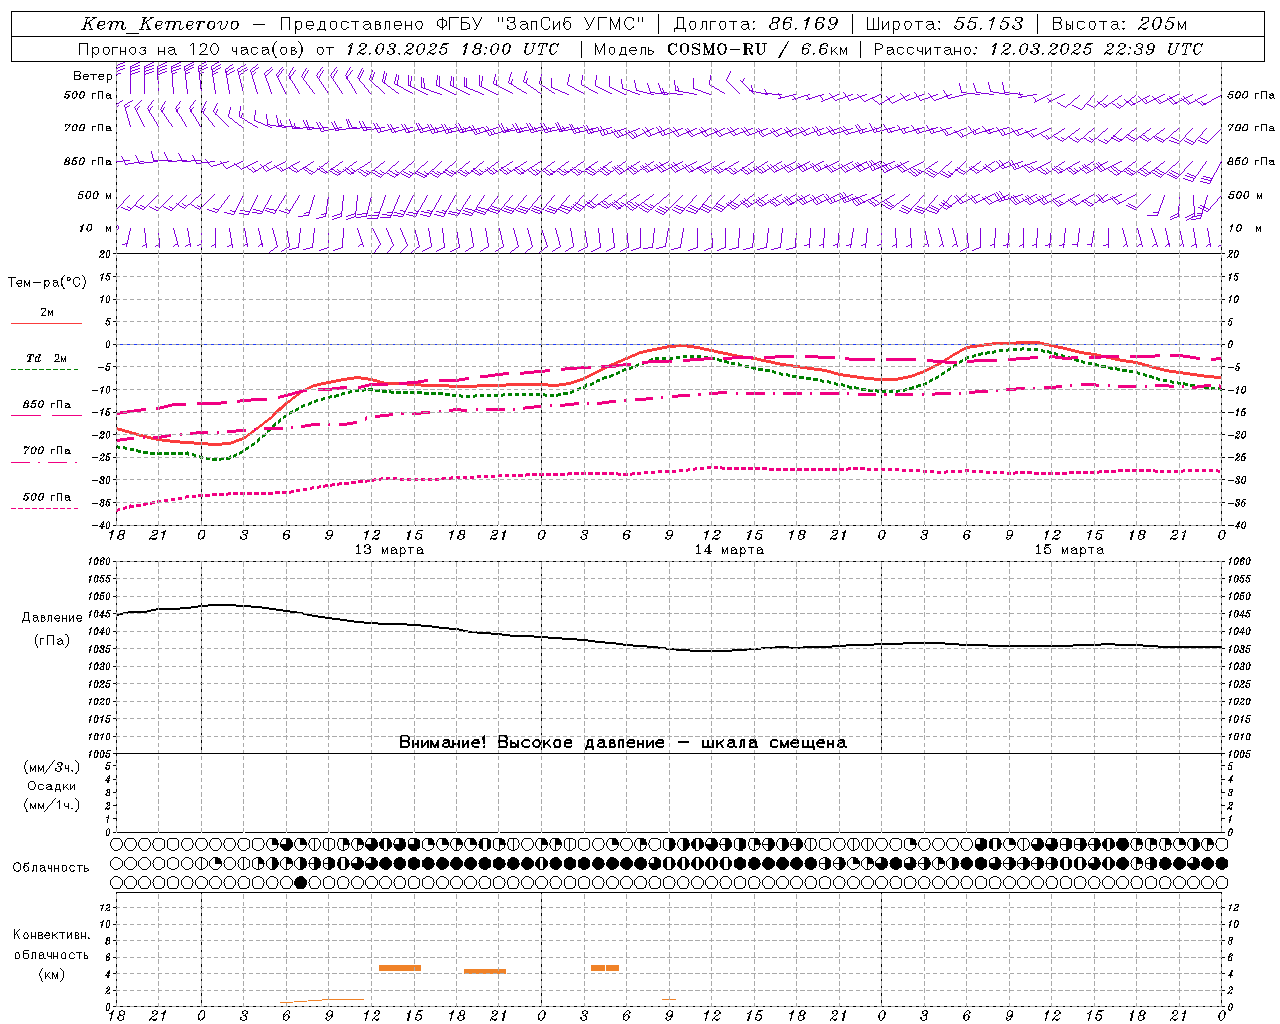Click the '(км)' convective cloud unit label

[52, 974]
